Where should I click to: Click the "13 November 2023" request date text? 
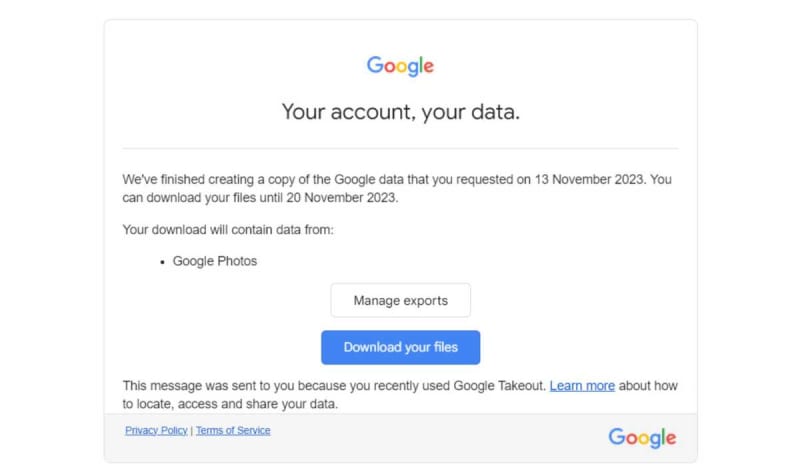(x=590, y=180)
